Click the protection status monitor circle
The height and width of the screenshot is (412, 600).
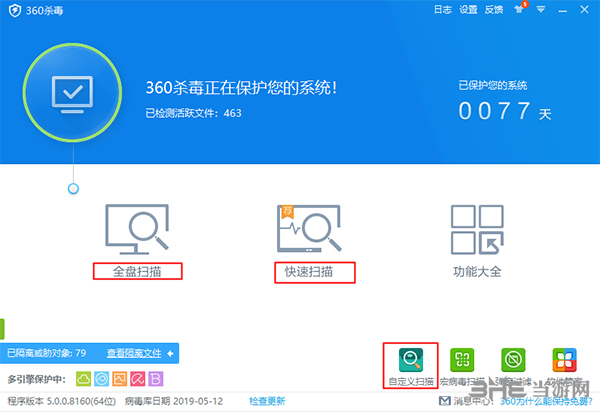coord(72,93)
